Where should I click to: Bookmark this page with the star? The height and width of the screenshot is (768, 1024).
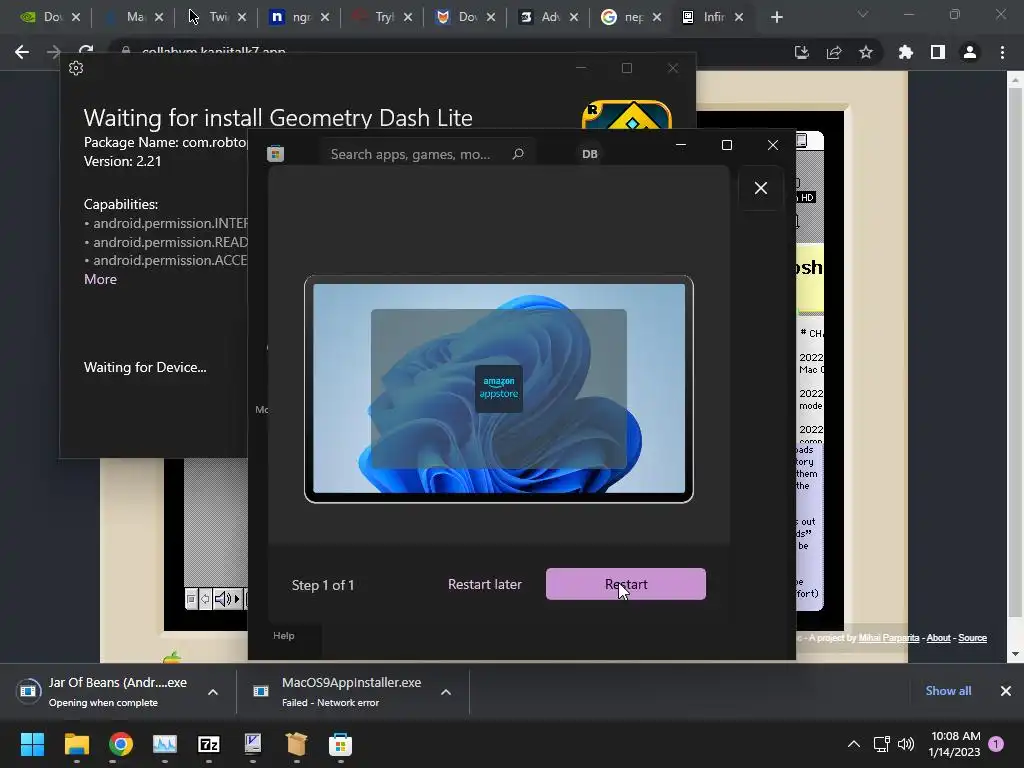pos(866,52)
